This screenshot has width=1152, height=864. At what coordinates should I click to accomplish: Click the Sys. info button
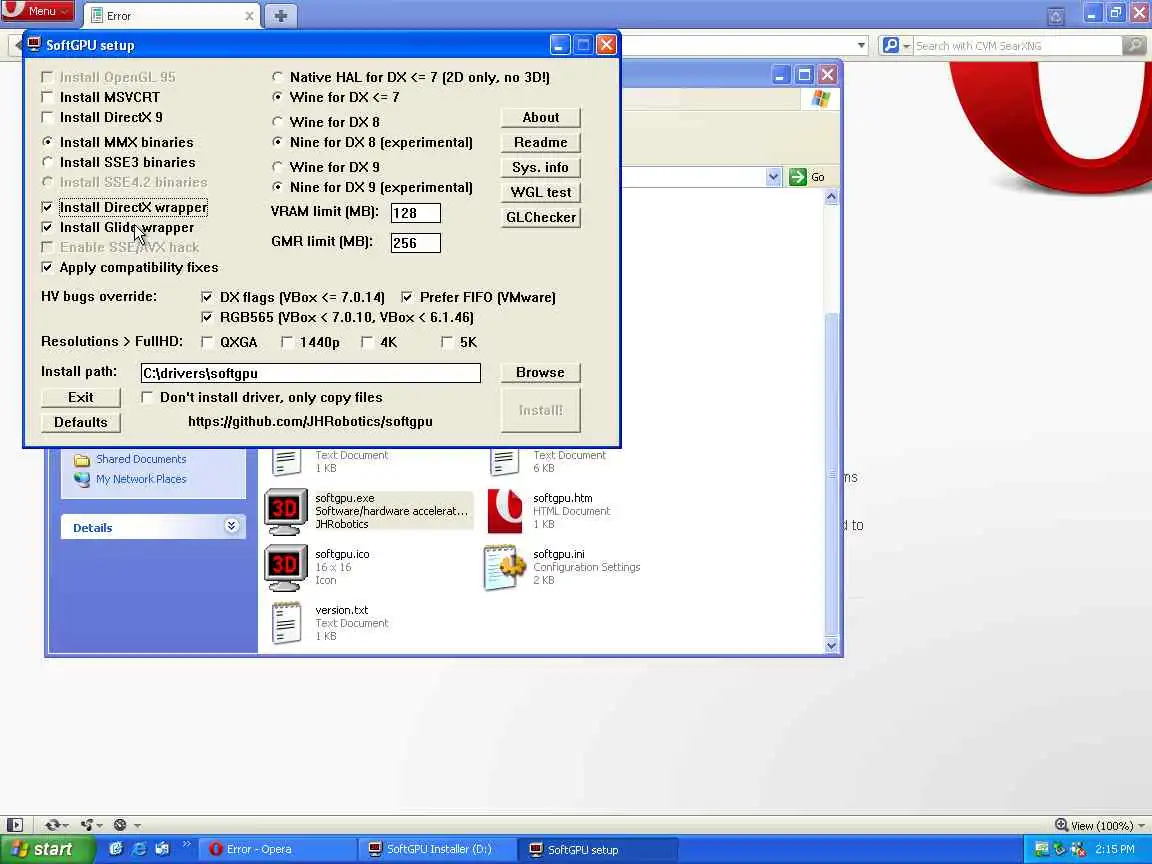pyautogui.click(x=541, y=168)
